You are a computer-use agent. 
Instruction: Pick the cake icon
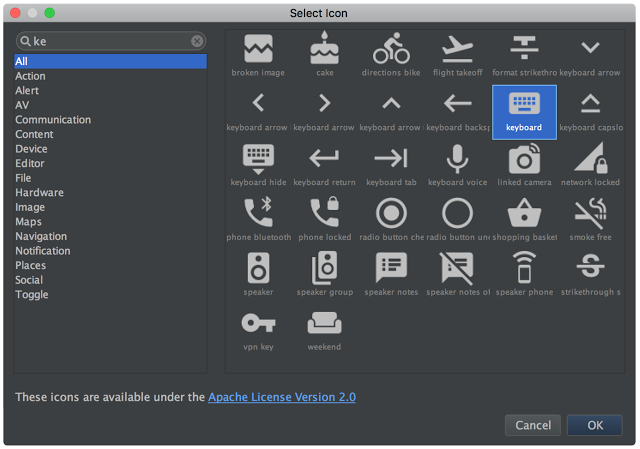pos(324,48)
